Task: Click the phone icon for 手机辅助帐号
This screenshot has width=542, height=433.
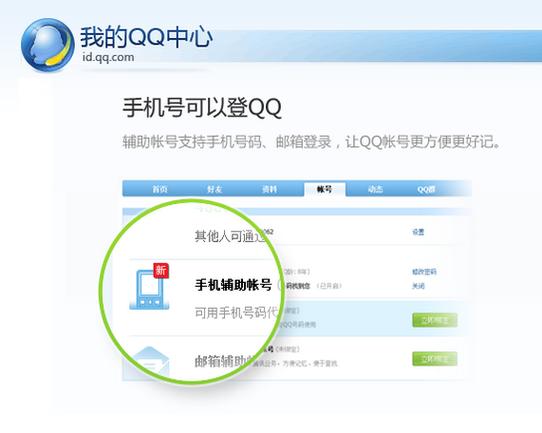Action: point(149,290)
